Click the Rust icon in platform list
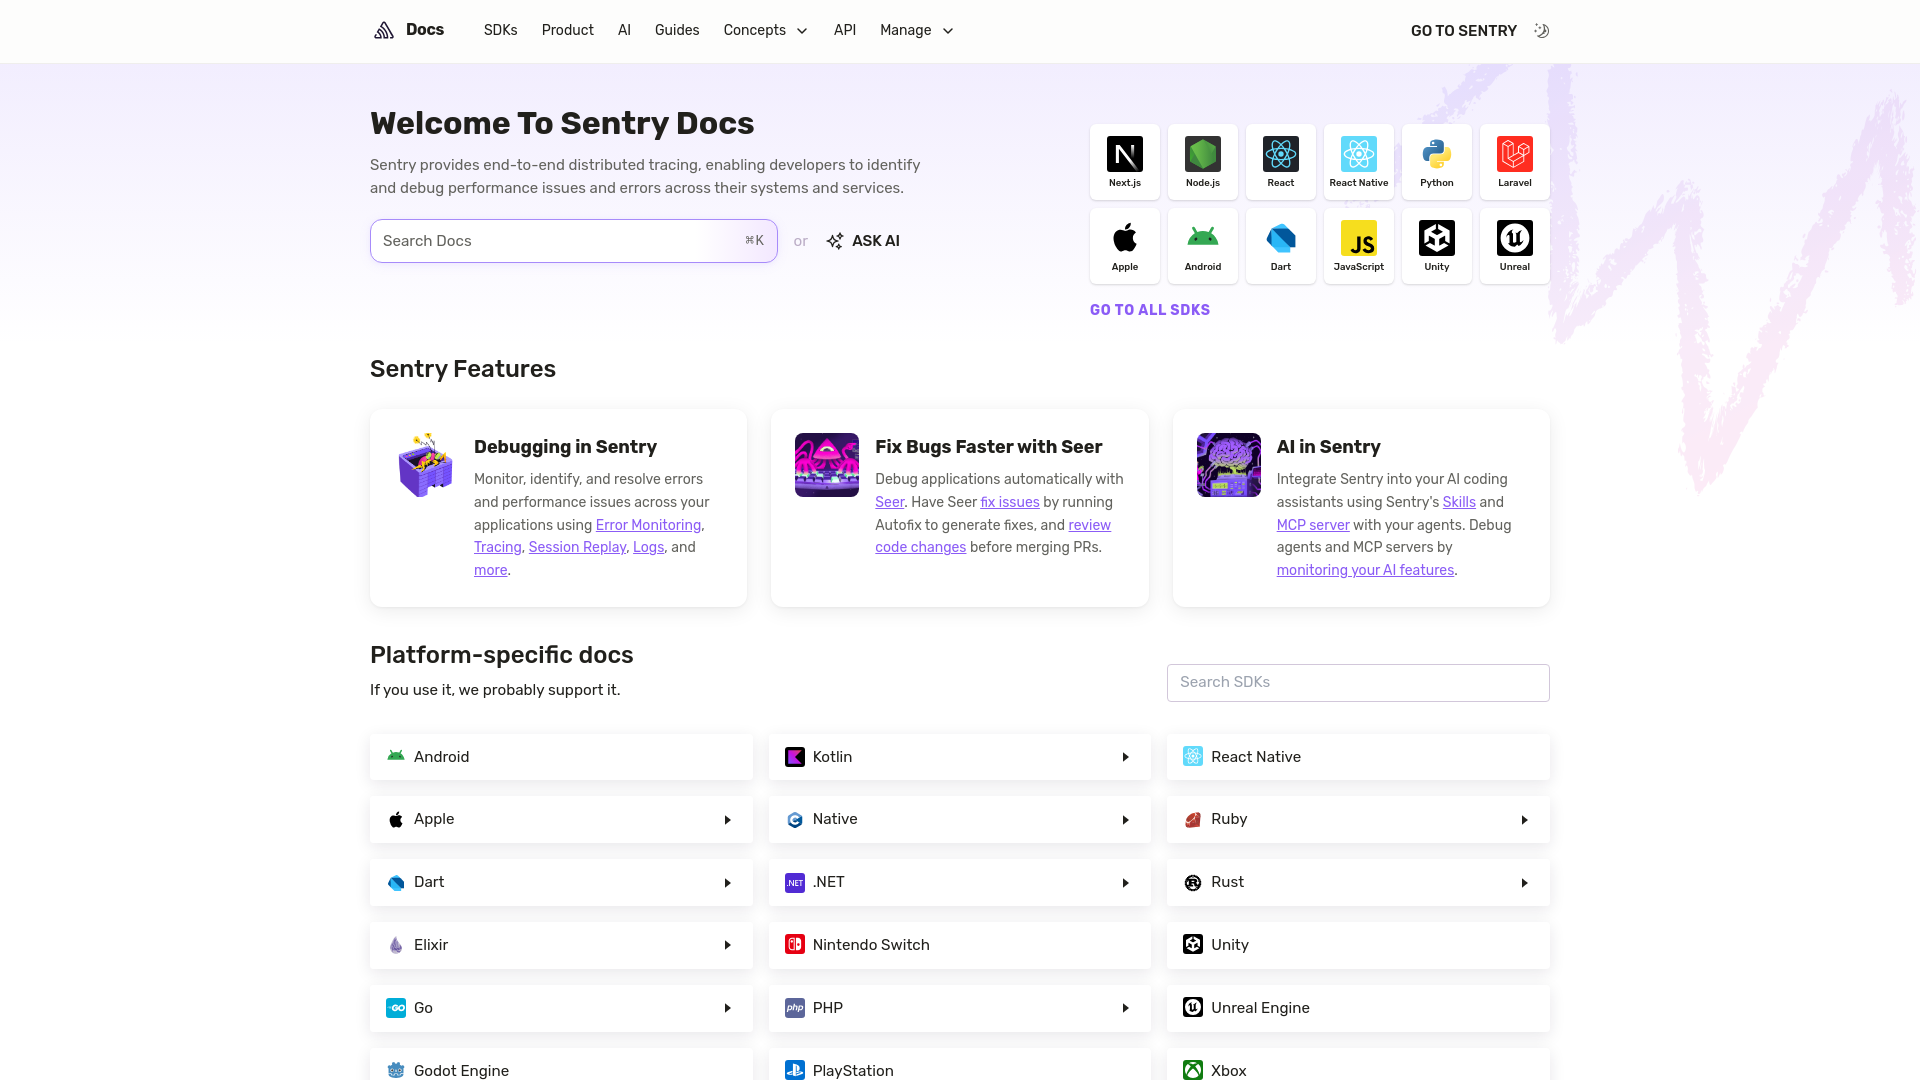Screen dimensions: 1920x1080 click(1193, 883)
